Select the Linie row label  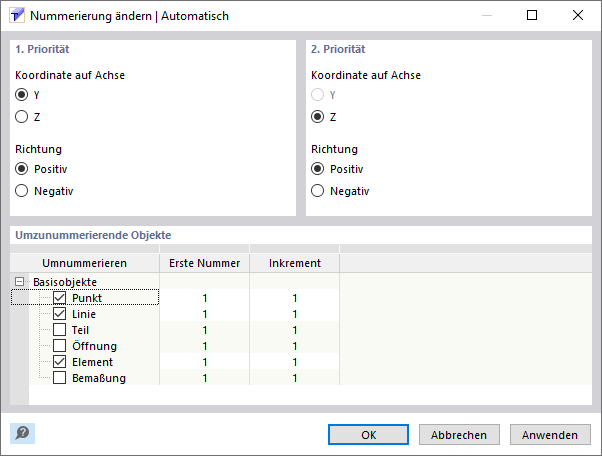tap(84, 314)
